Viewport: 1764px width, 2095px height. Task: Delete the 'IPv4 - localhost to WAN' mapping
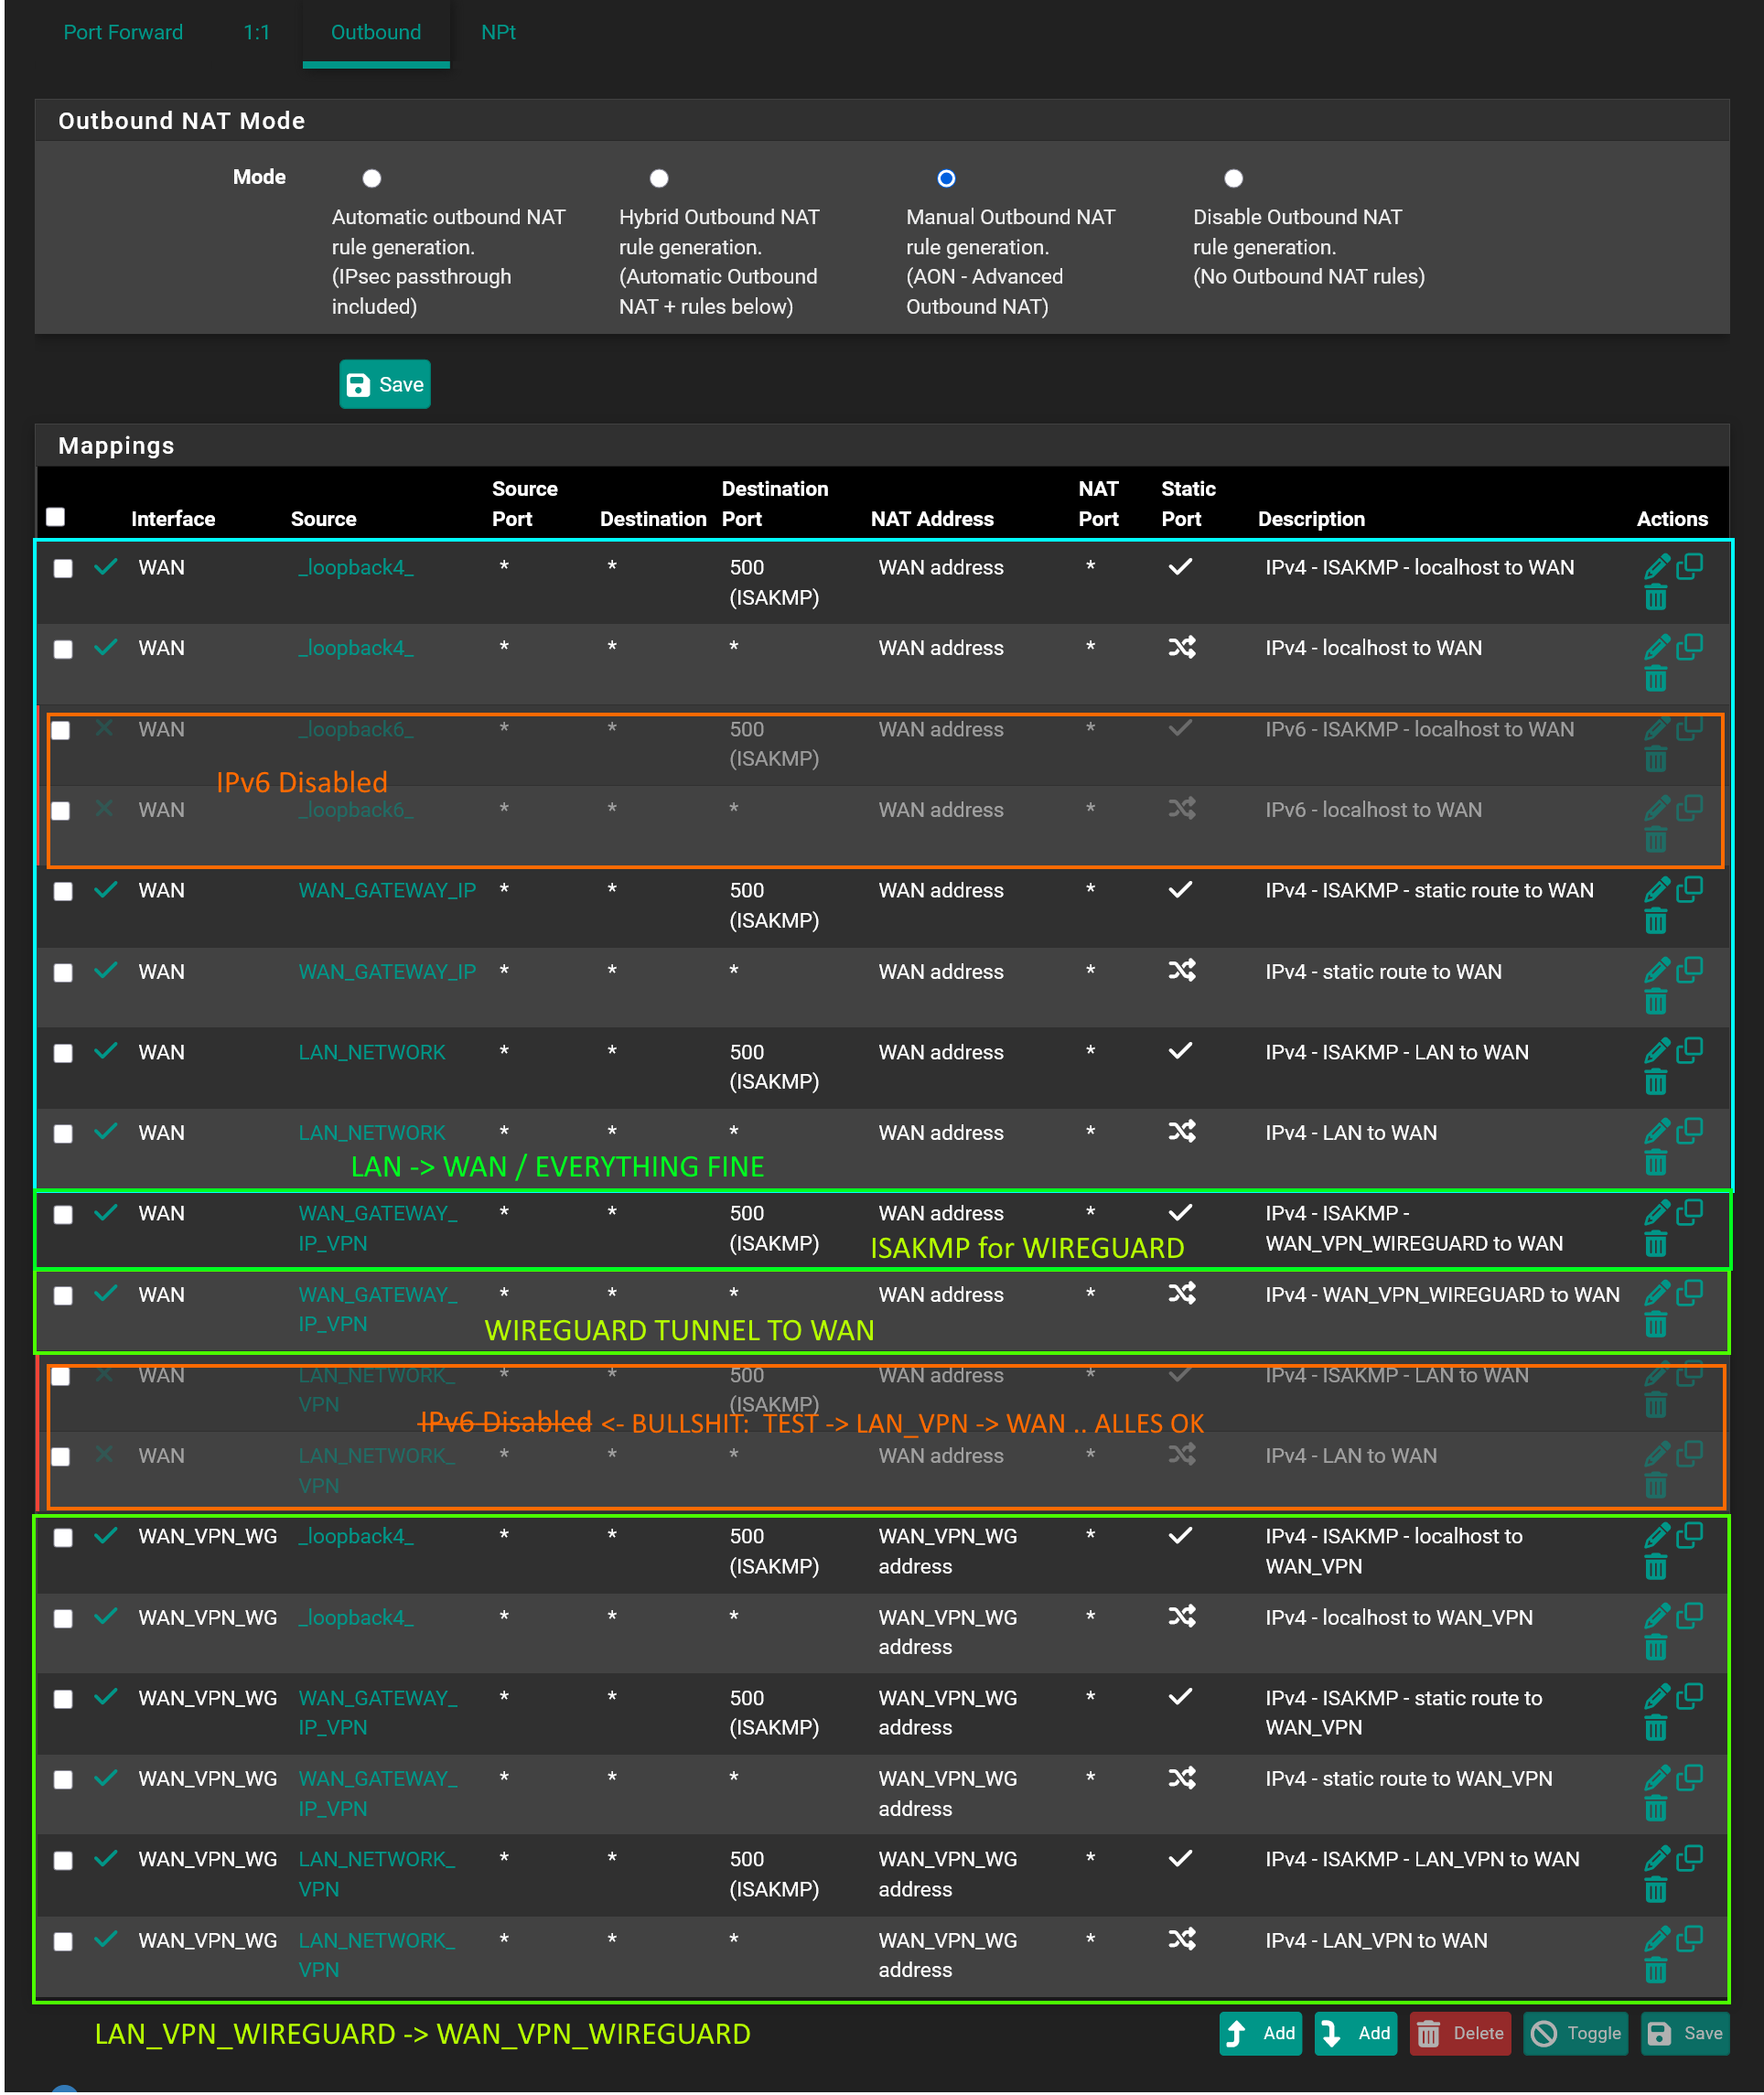pyautogui.click(x=1656, y=679)
